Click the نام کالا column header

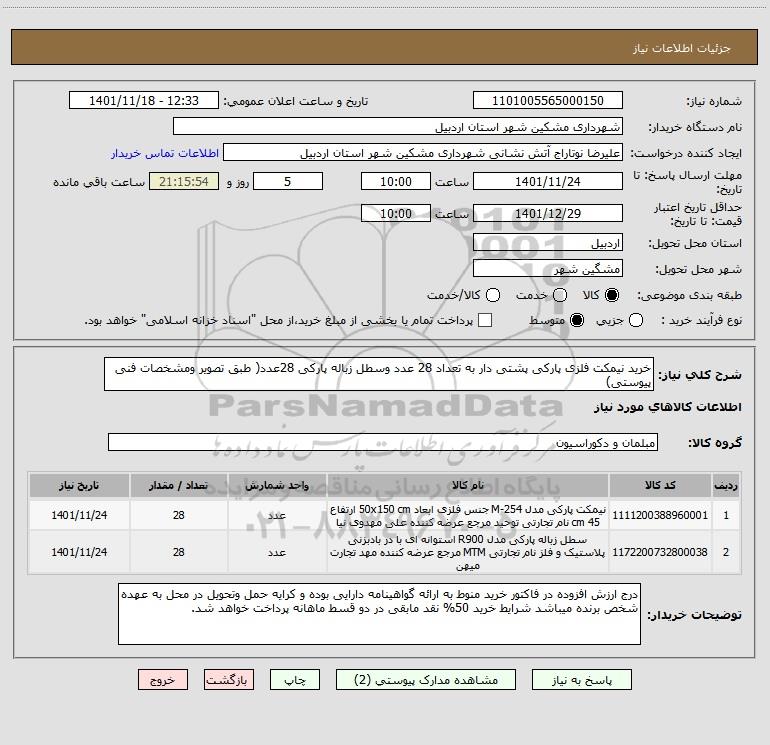[468, 485]
